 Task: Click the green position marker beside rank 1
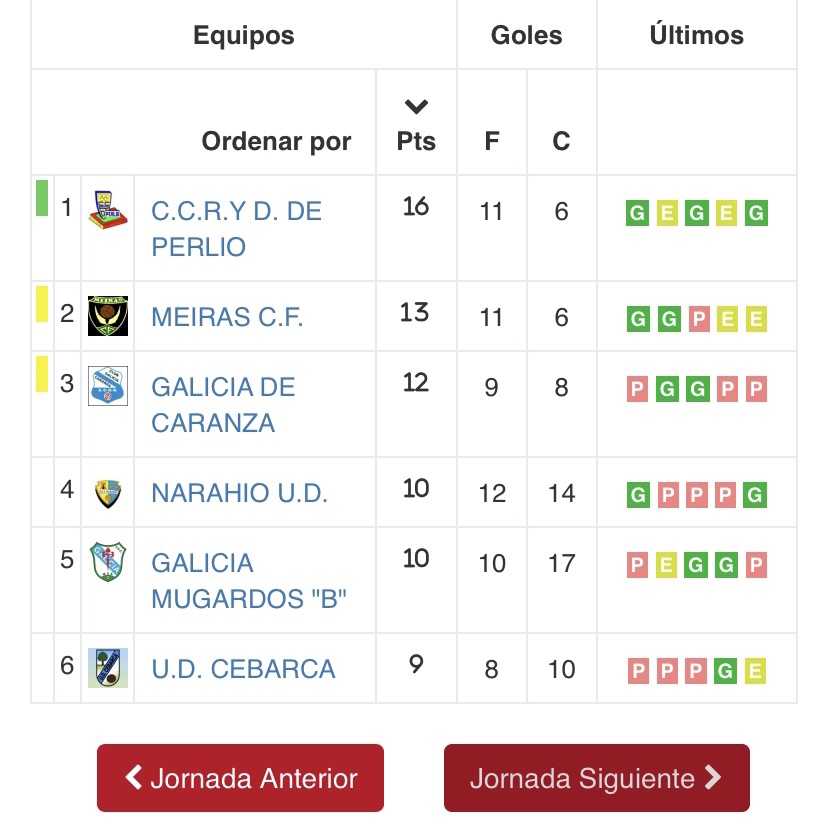click(x=42, y=198)
